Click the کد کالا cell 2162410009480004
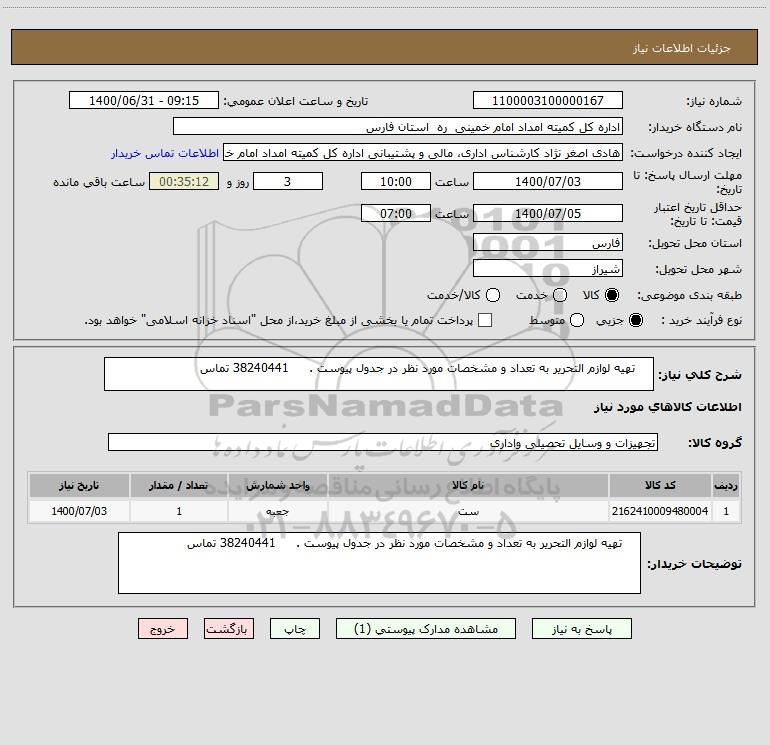The width and height of the screenshot is (770, 745). (660, 511)
